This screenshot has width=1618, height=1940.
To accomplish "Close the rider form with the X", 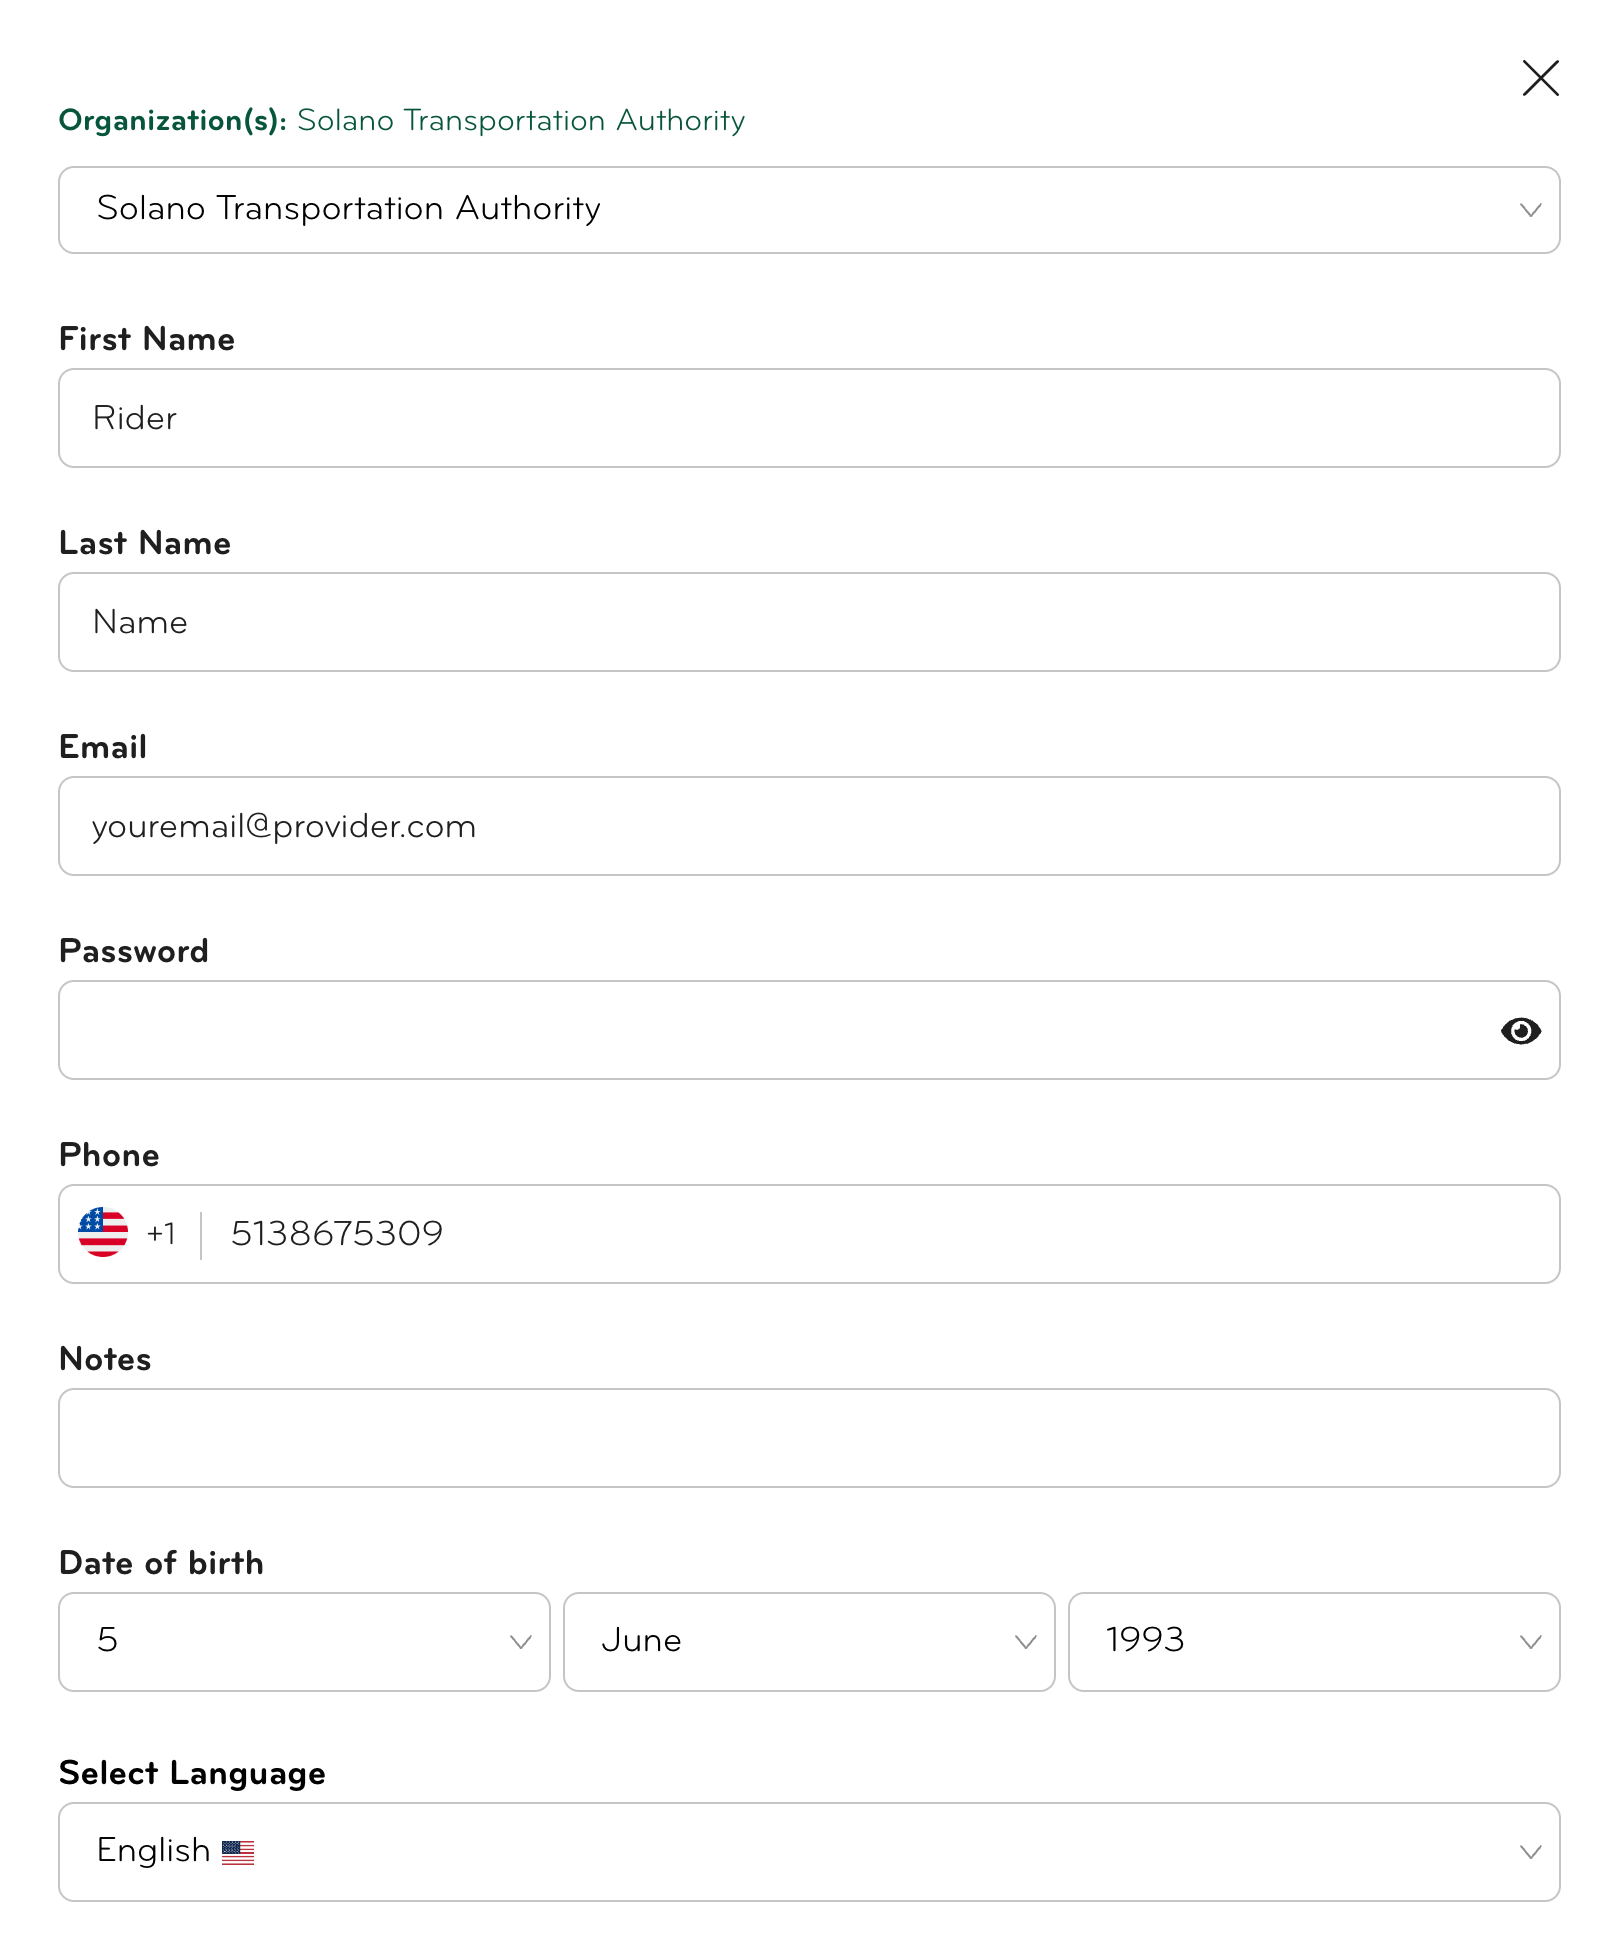I will (x=1540, y=78).
